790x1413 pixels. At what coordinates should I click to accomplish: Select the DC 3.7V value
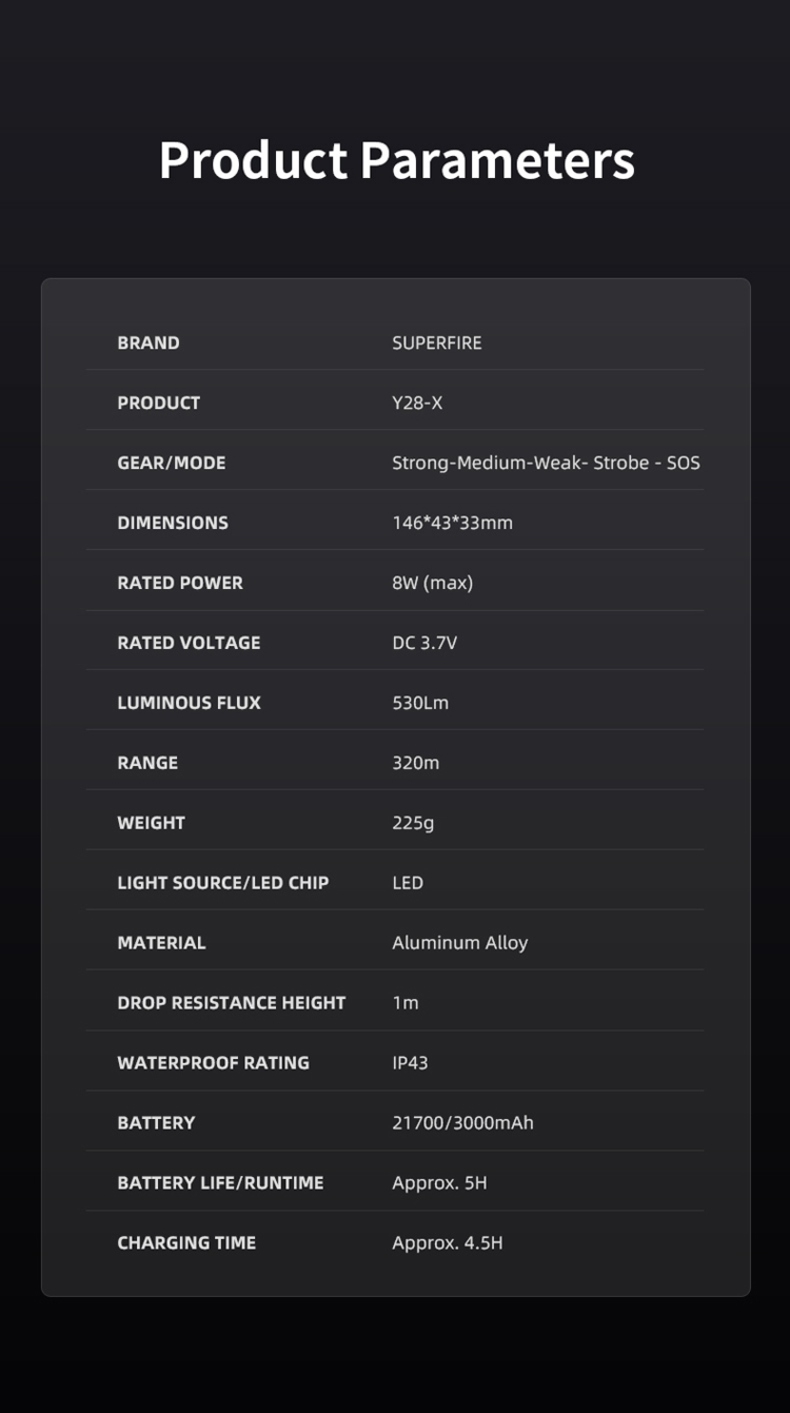click(x=424, y=643)
